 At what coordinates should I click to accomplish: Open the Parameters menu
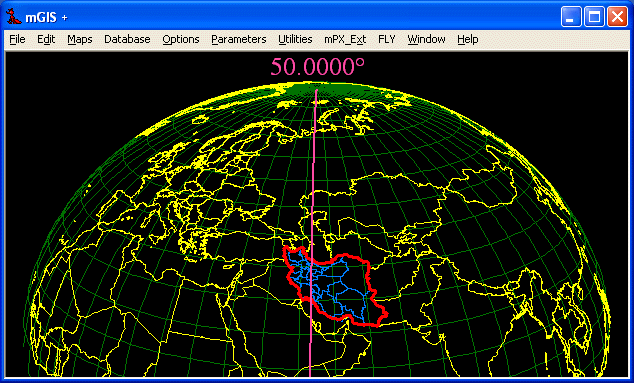(239, 39)
